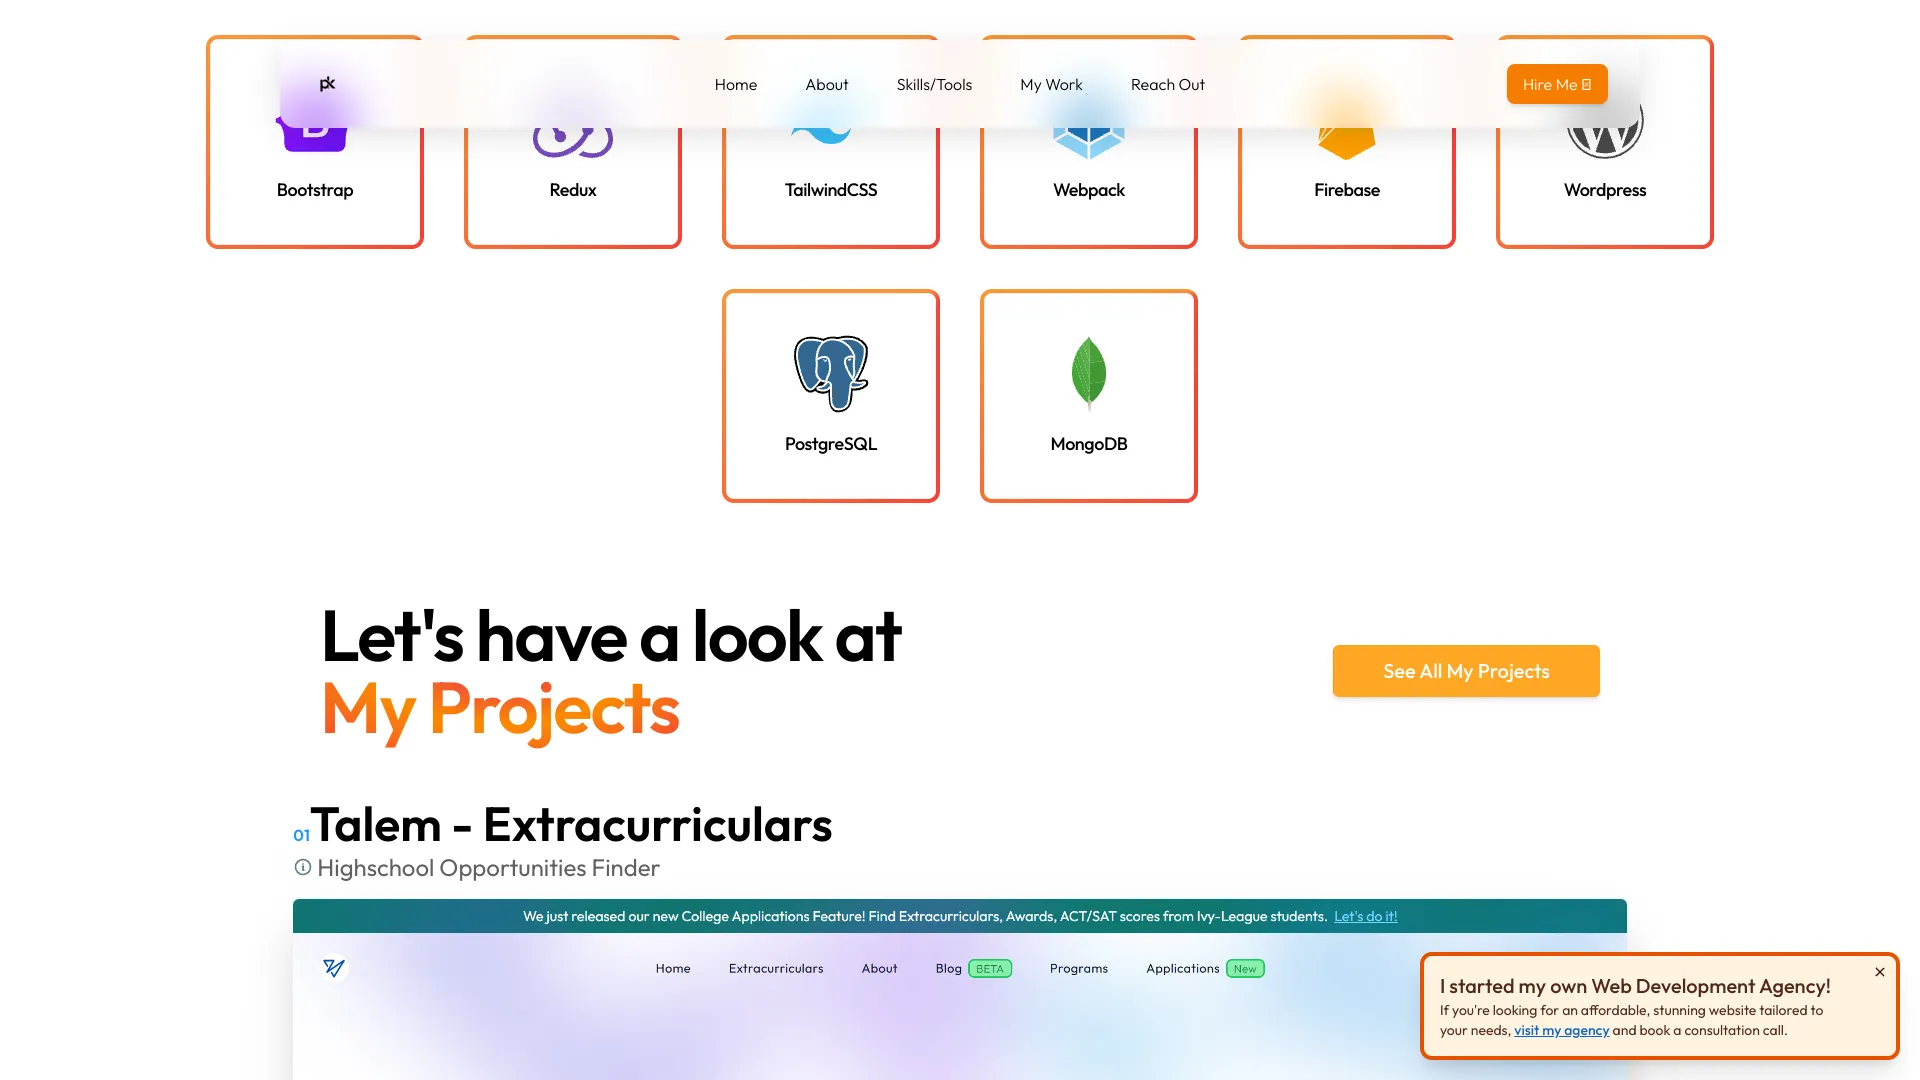The width and height of the screenshot is (1920, 1080).
Task: Expand the About navigation dropdown
Action: point(827,83)
